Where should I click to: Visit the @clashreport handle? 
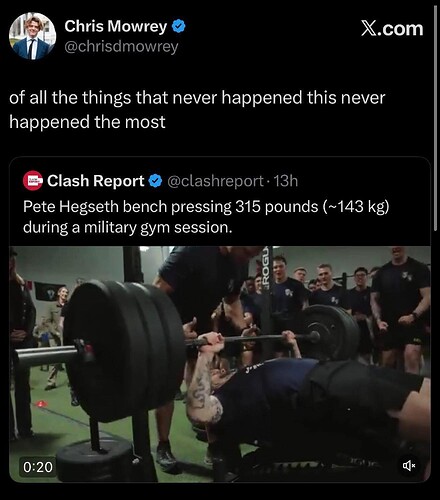[216, 181]
